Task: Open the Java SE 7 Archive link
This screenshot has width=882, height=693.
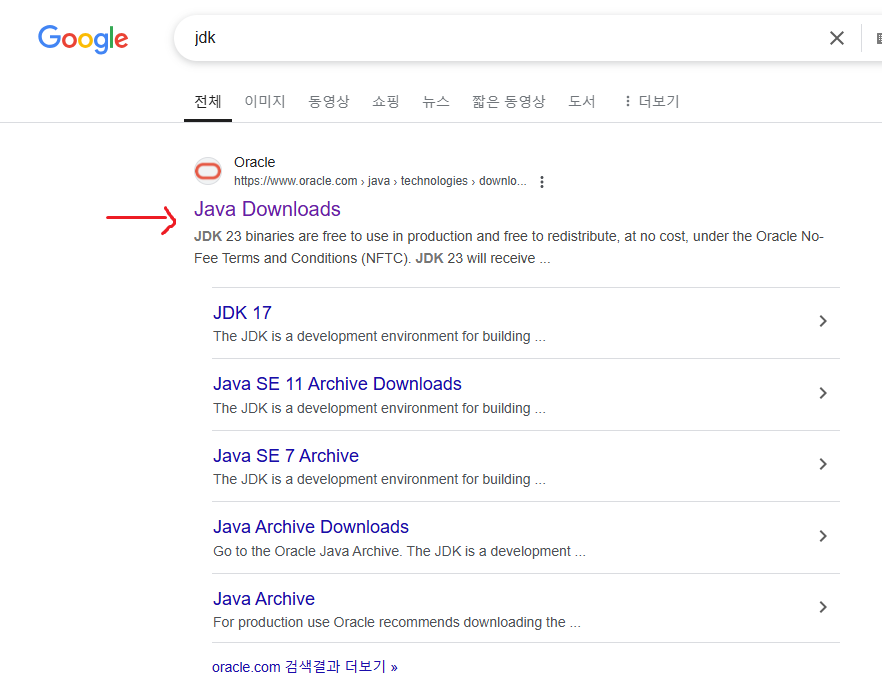Action: coord(286,456)
